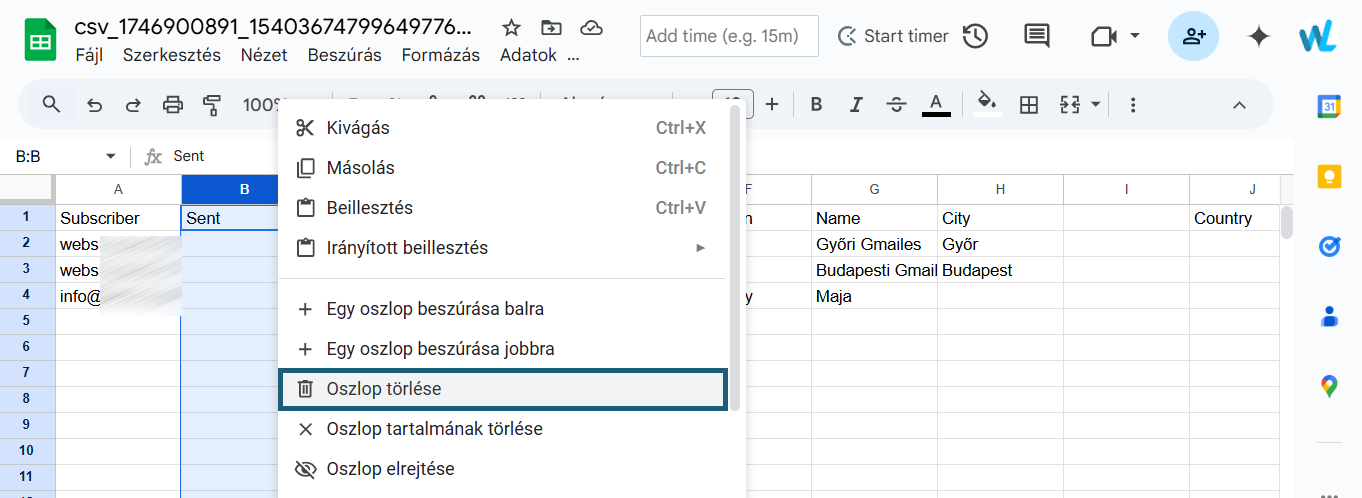The height and width of the screenshot is (498, 1362).
Task: Open the Fájl menu
Action: (x=89, y=55)
